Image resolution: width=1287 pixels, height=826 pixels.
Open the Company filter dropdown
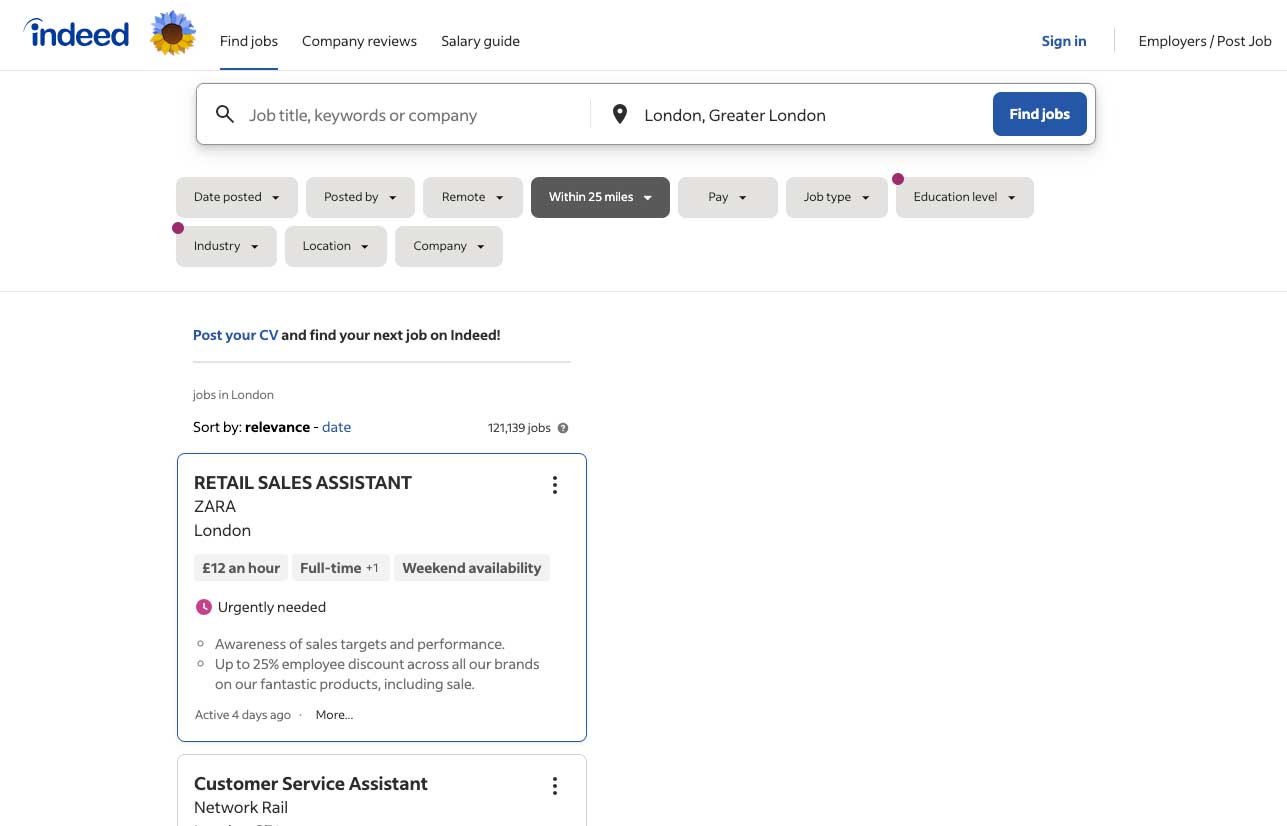pos(449,246)
